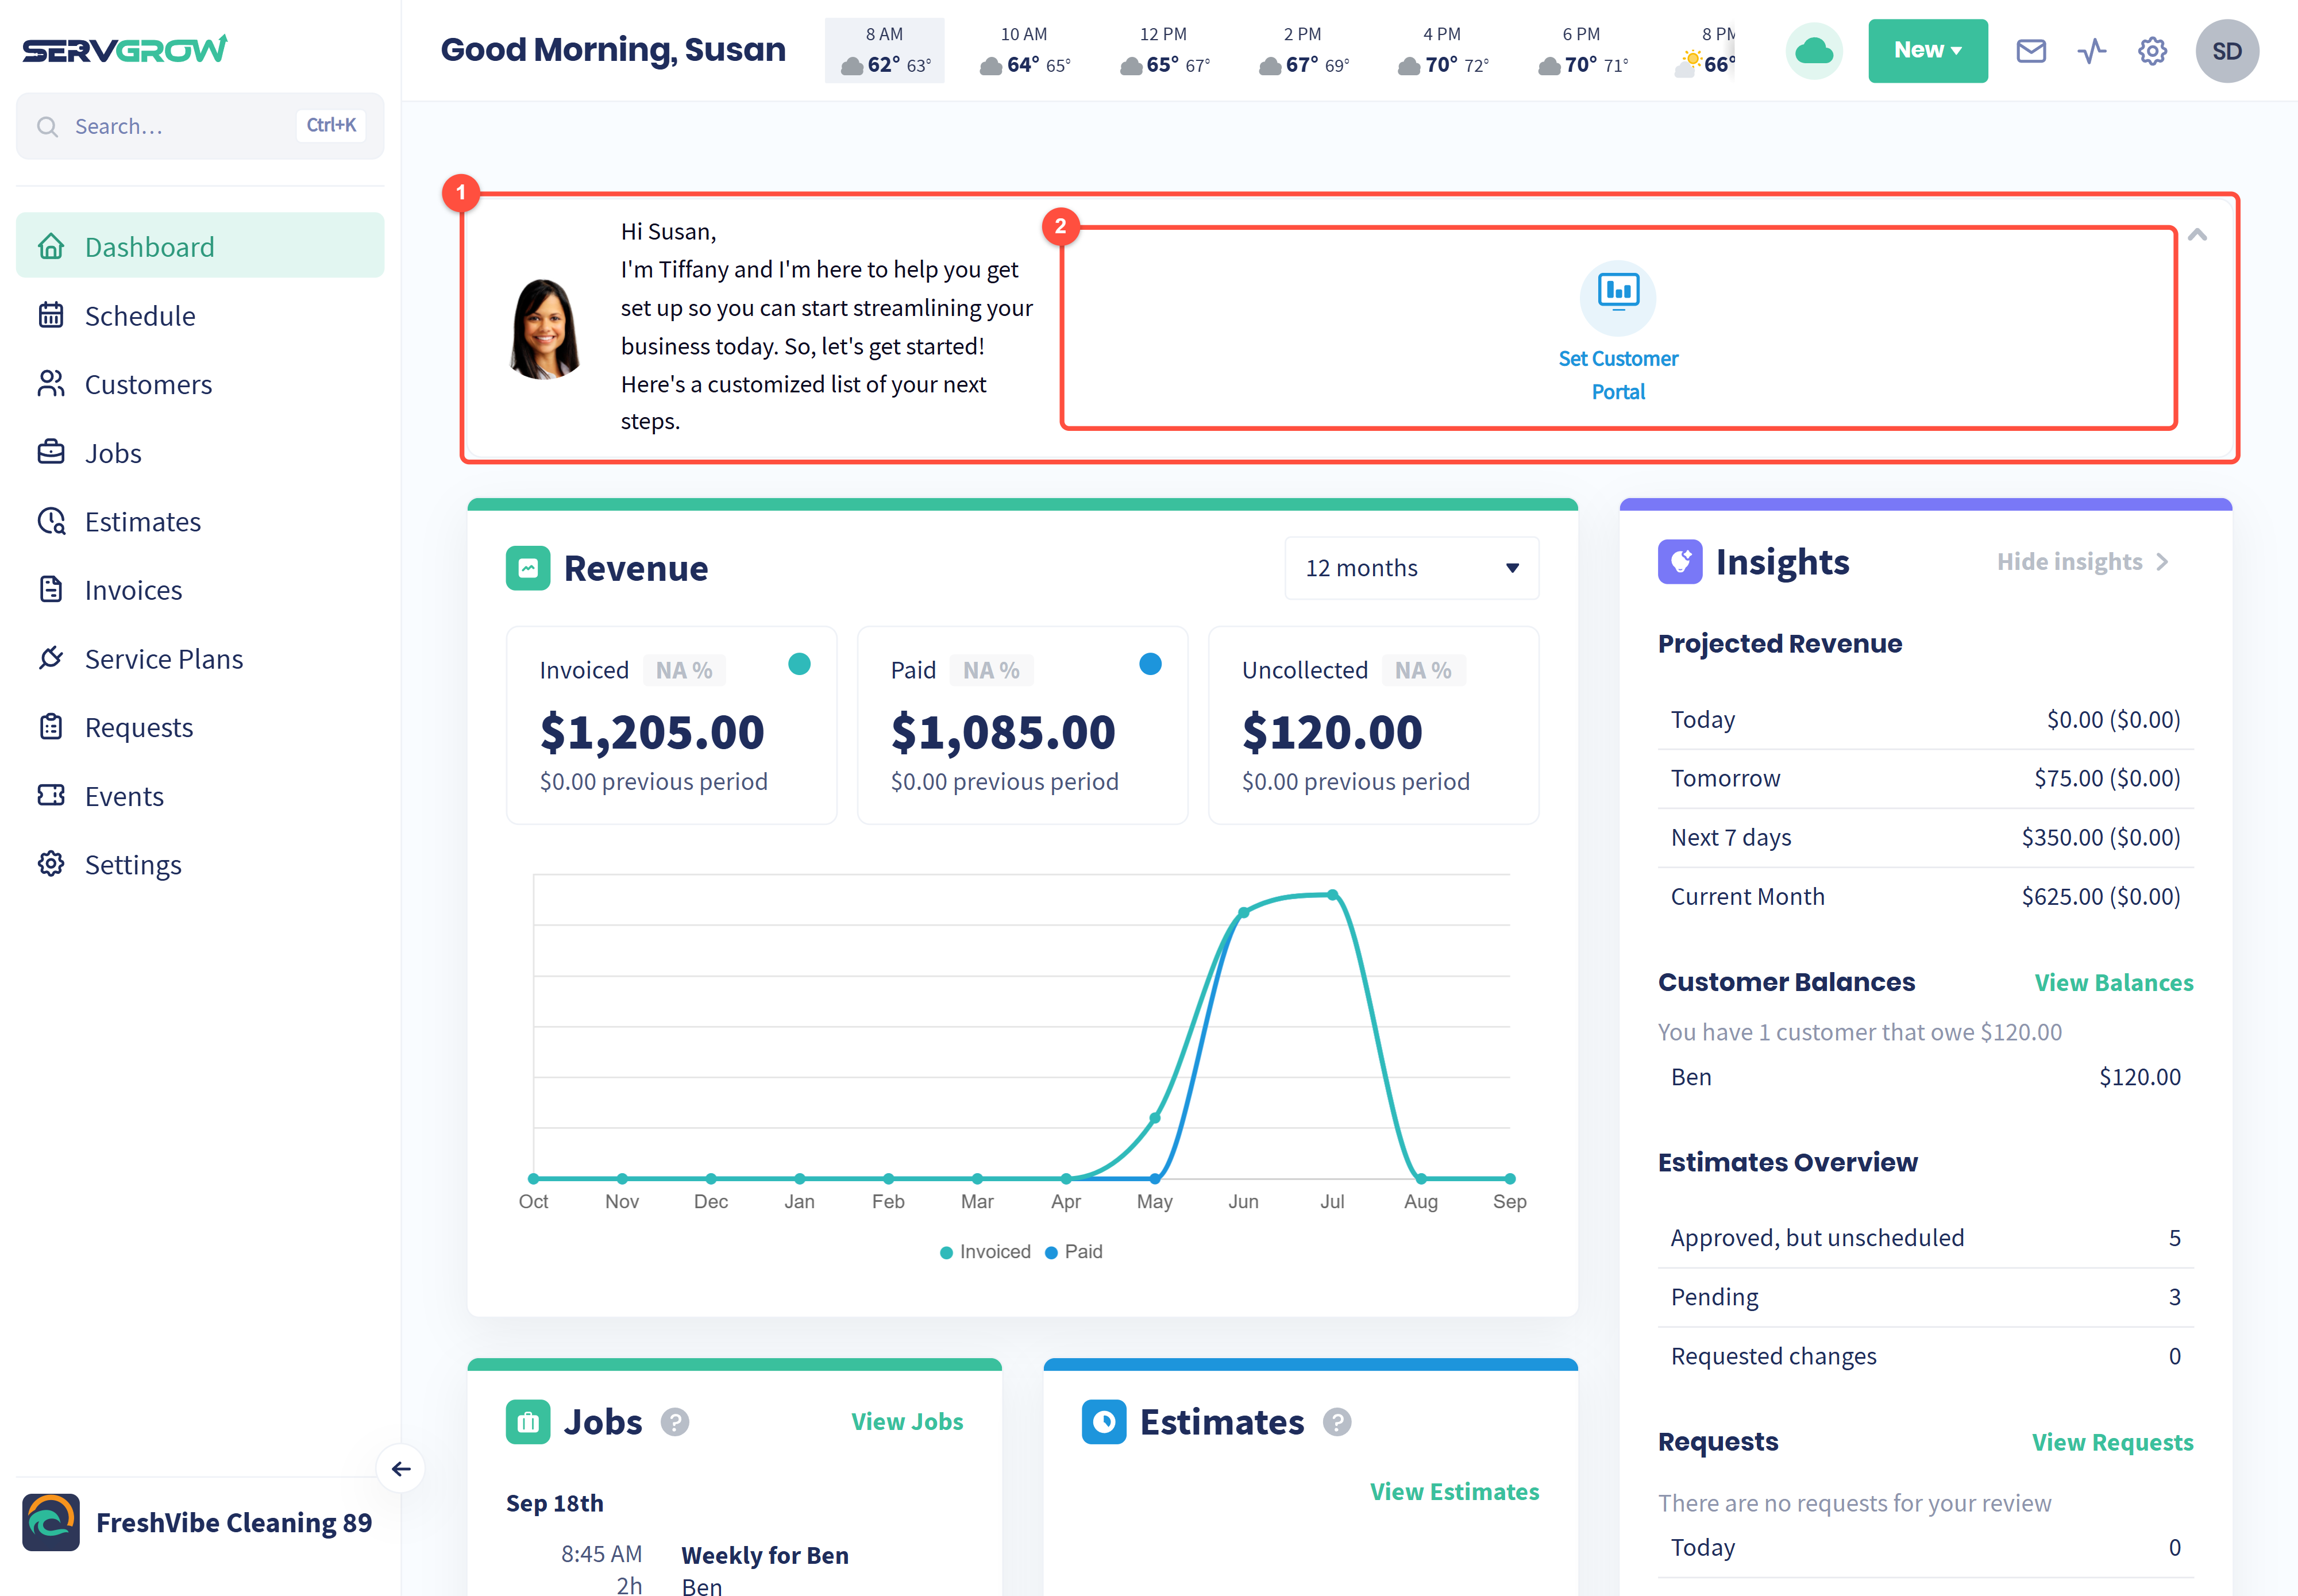
Task: Click the green cloud sync icon
Action: point(1814,51)
